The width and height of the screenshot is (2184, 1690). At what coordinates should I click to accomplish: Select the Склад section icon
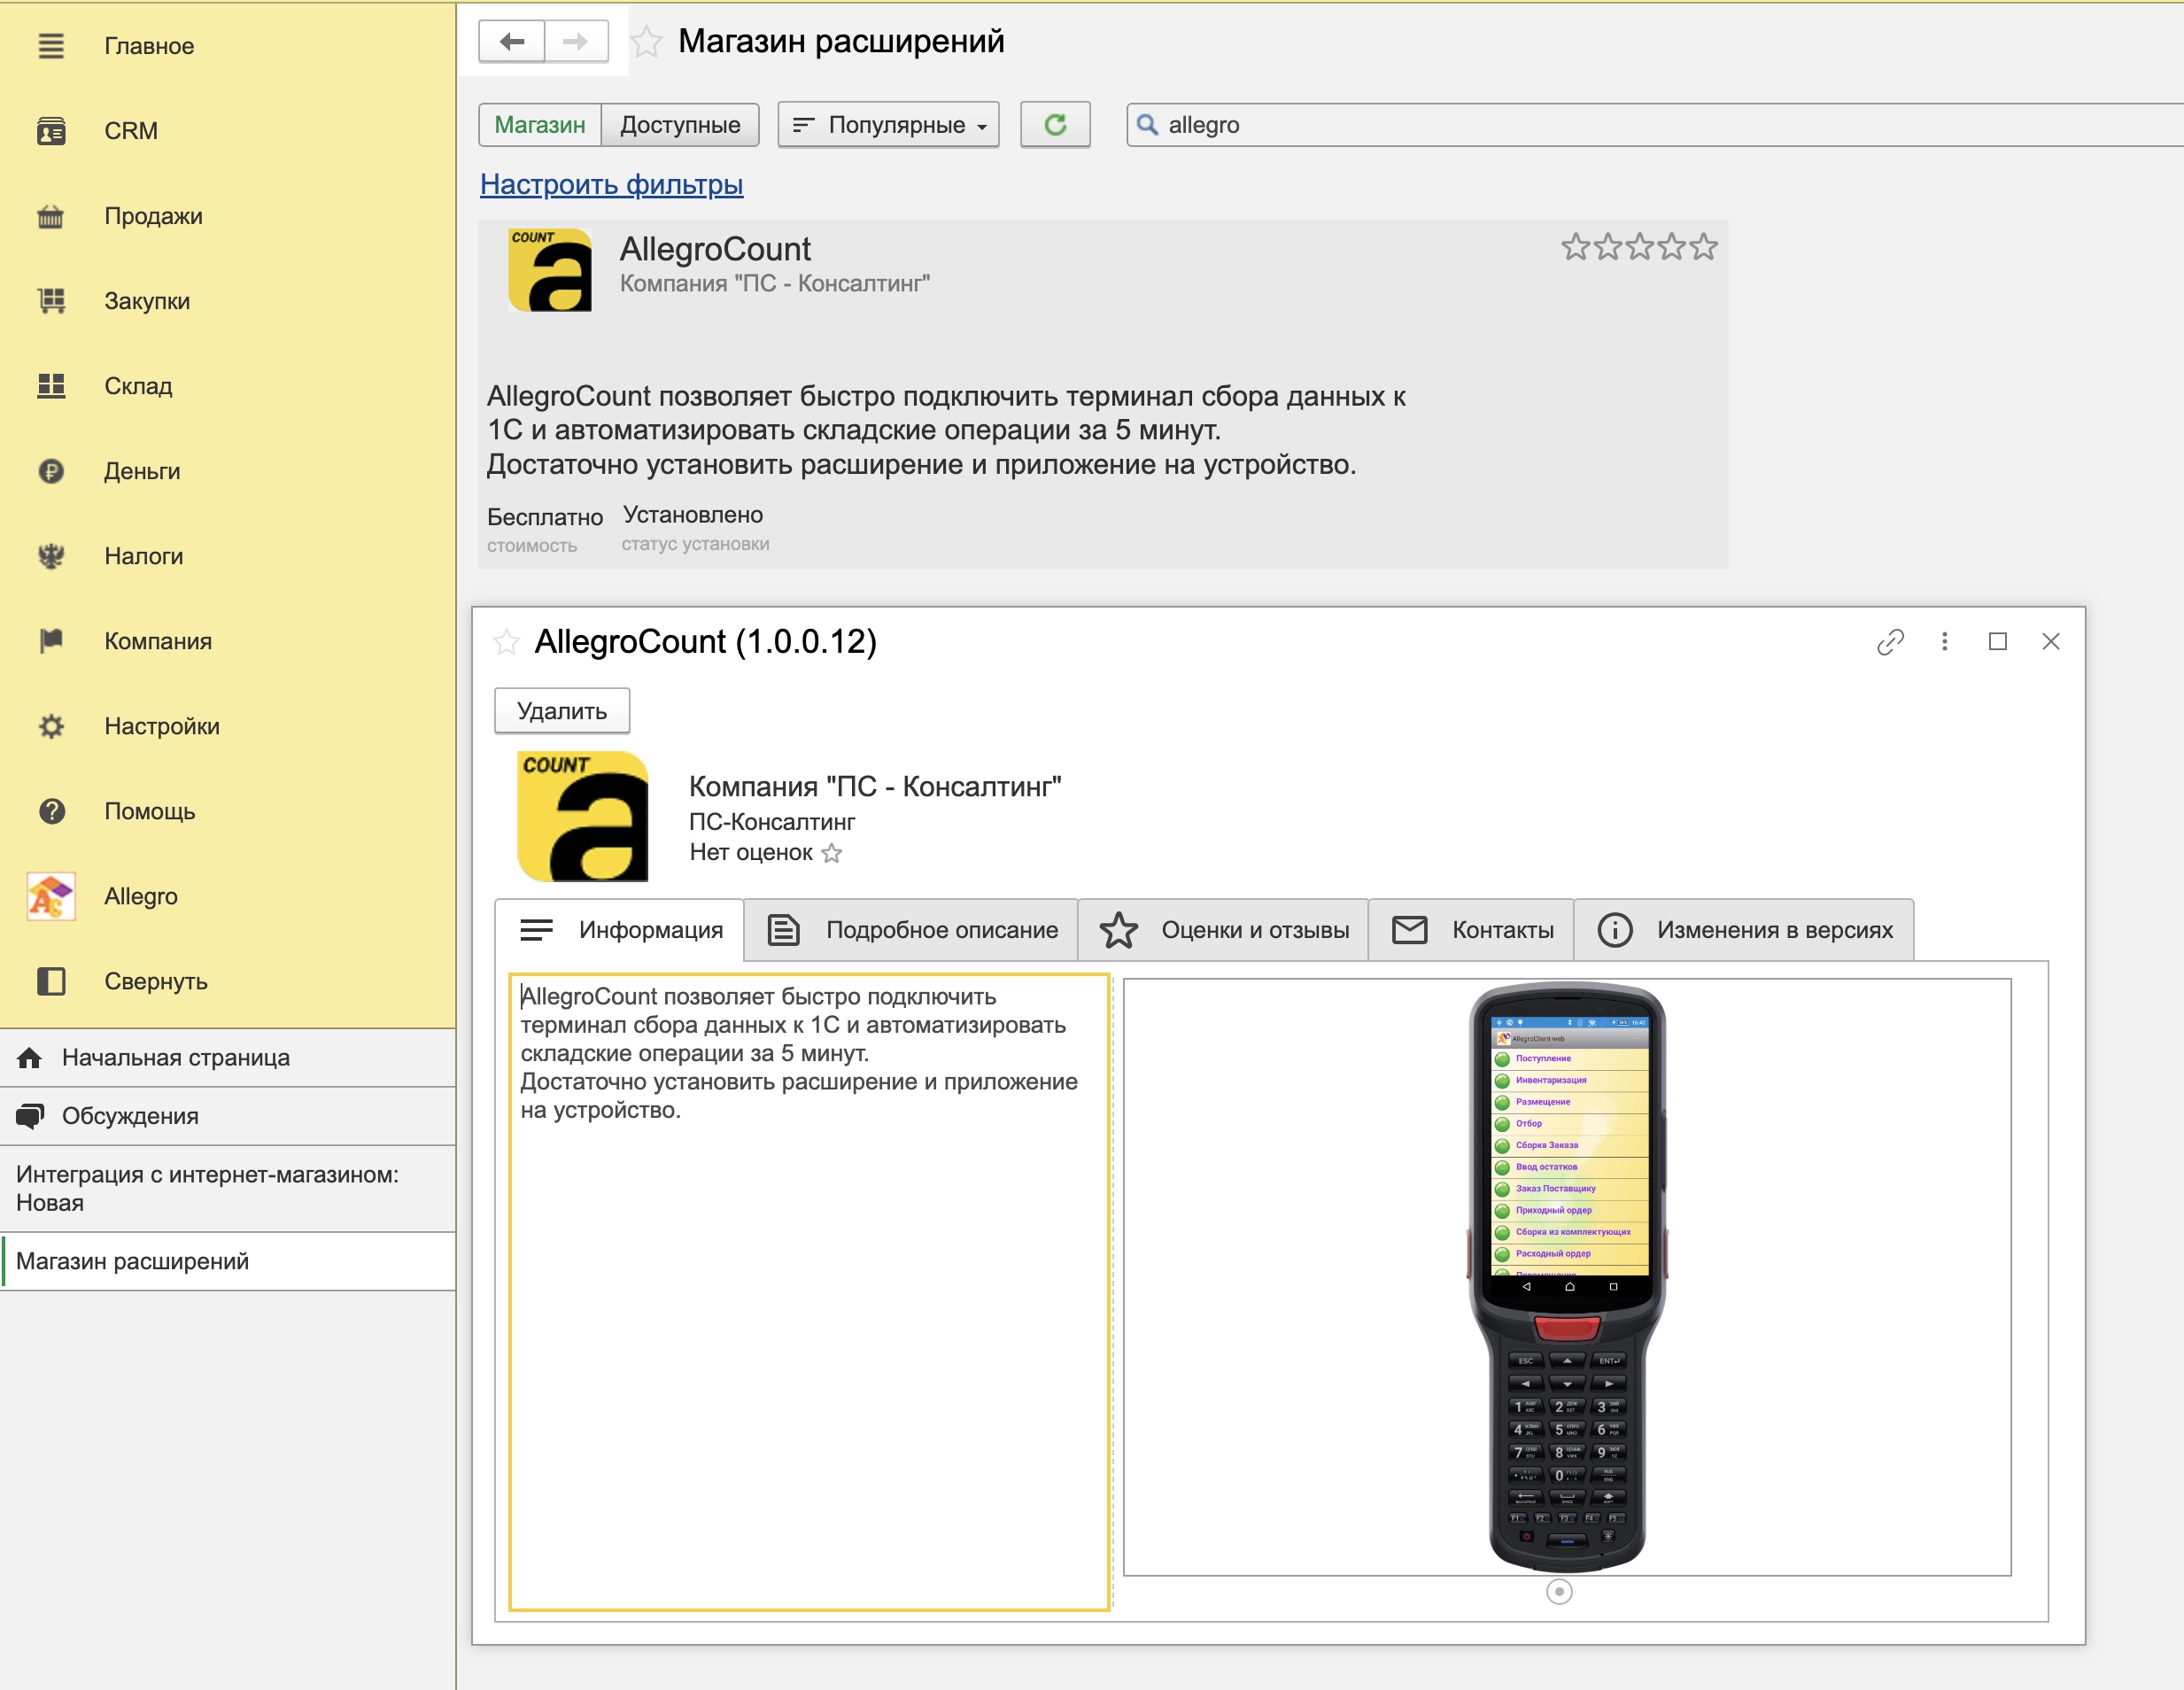[x=52, y=386]
